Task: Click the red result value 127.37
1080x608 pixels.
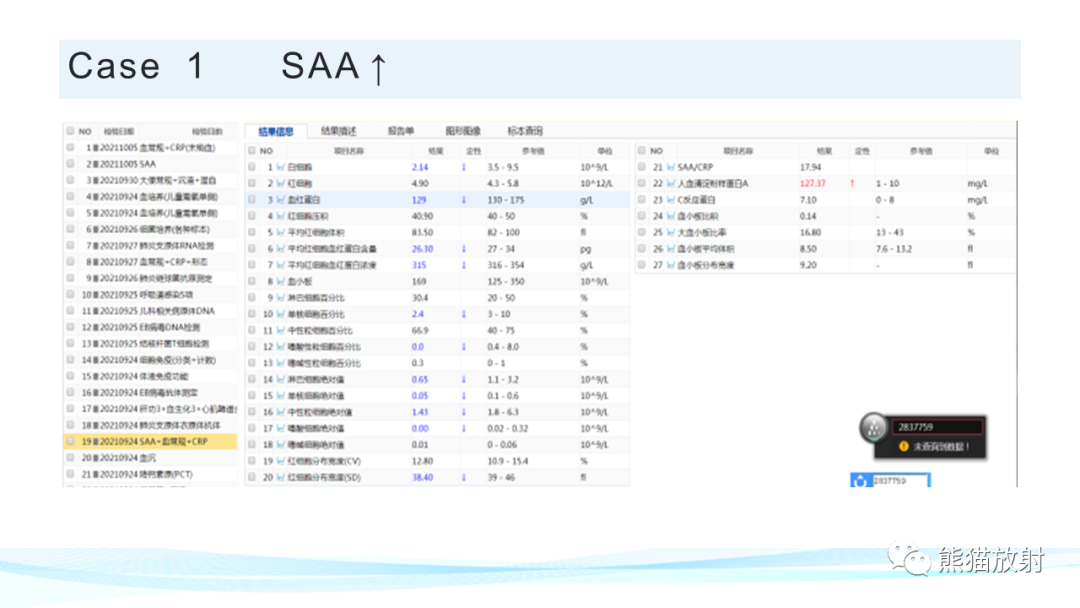Action: point(813,184)
